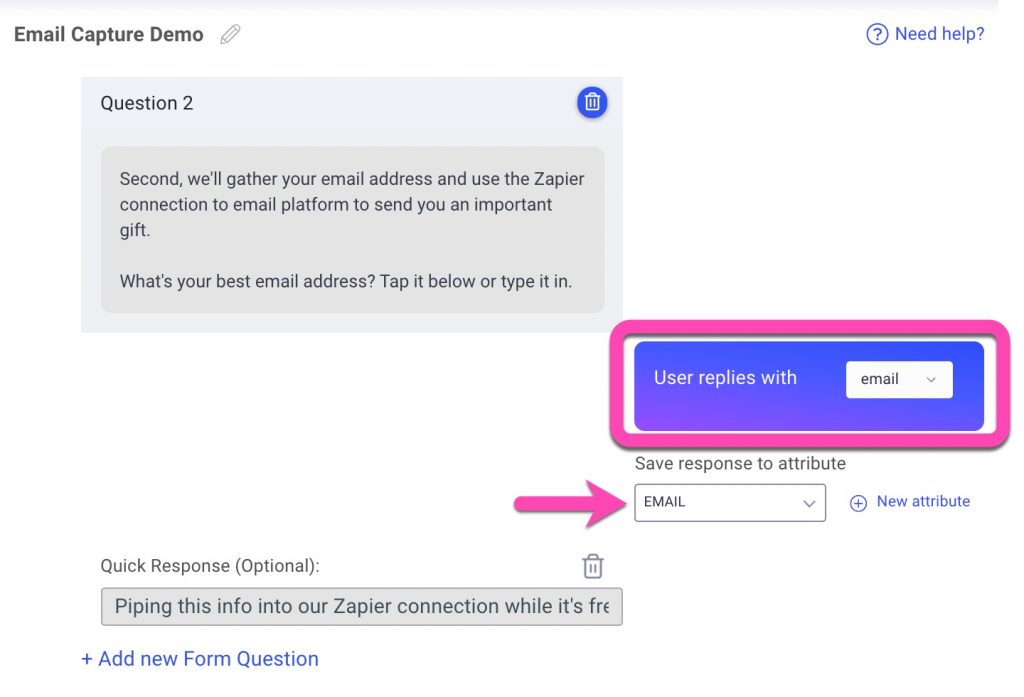Click the New attribute link
1024x697 pixels.
tap(923, 501)
